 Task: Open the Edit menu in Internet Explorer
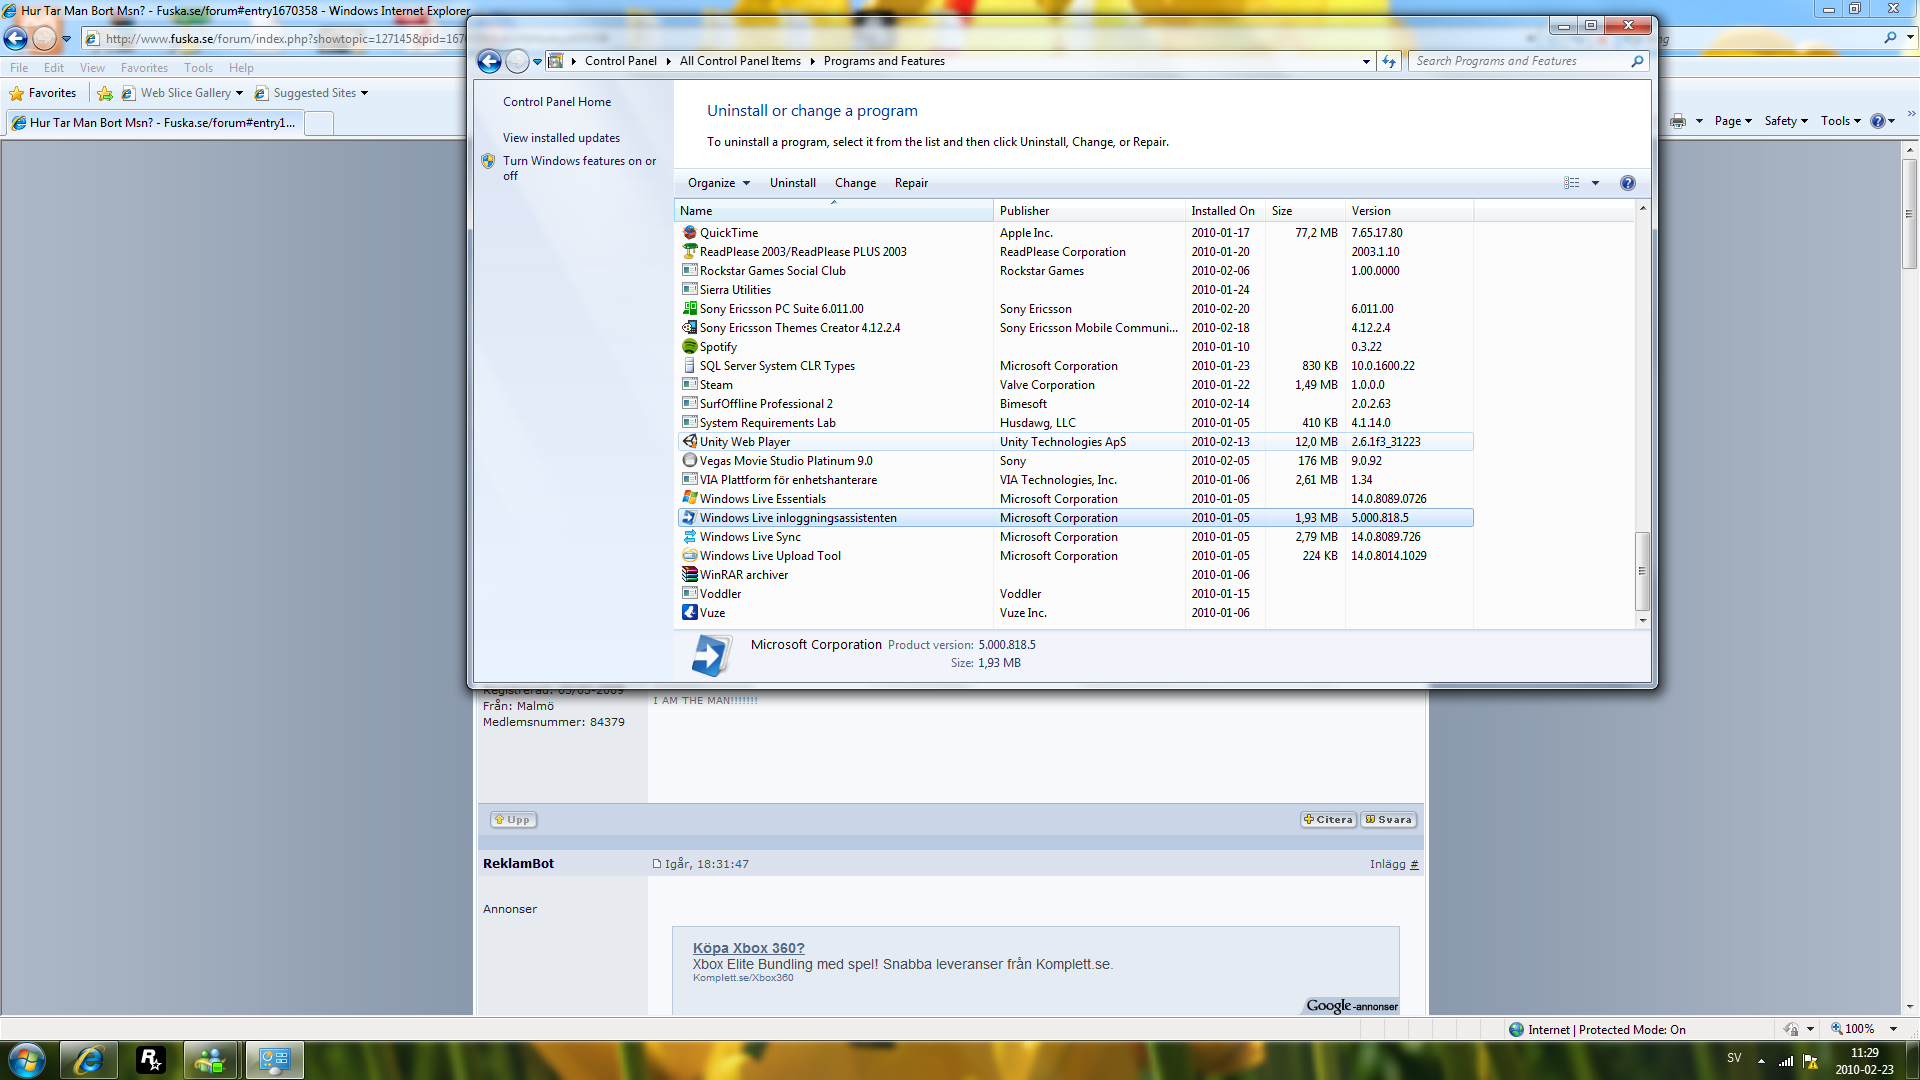coord(54,68)
